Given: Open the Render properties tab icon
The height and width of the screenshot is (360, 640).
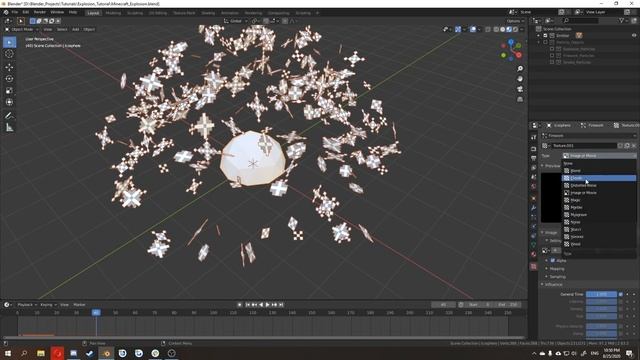Looking at the screenshot, I should 533,149.
